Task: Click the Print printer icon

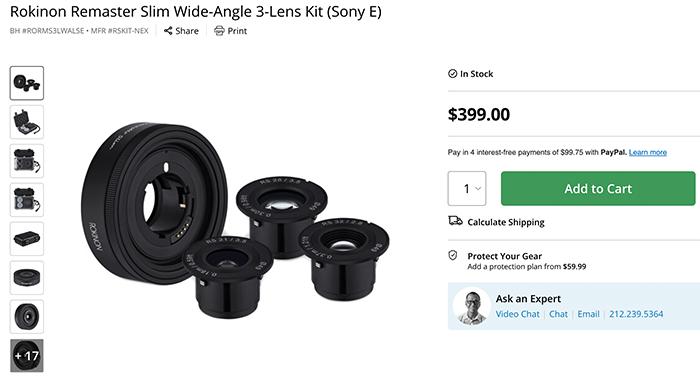Action: 219,31
